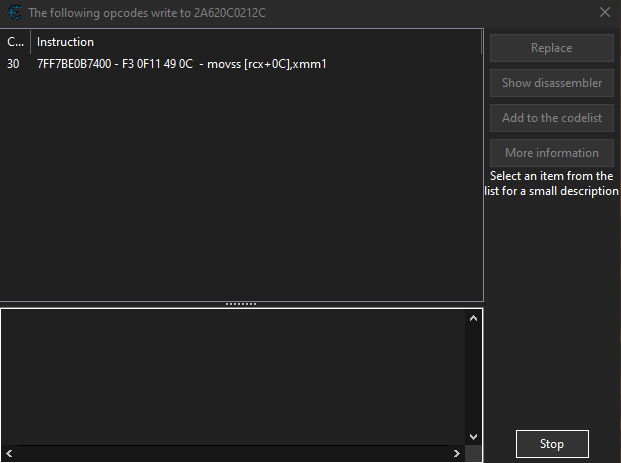Click the small description hint label

coord(551,183)
